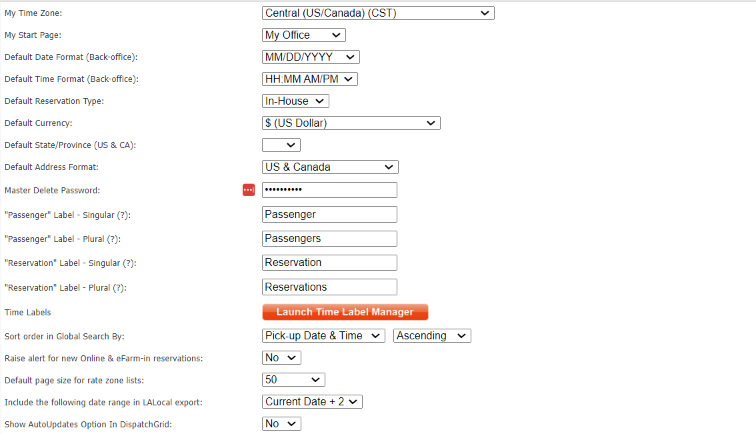Select the Default Reservation Type dropdown

(295, 101)
